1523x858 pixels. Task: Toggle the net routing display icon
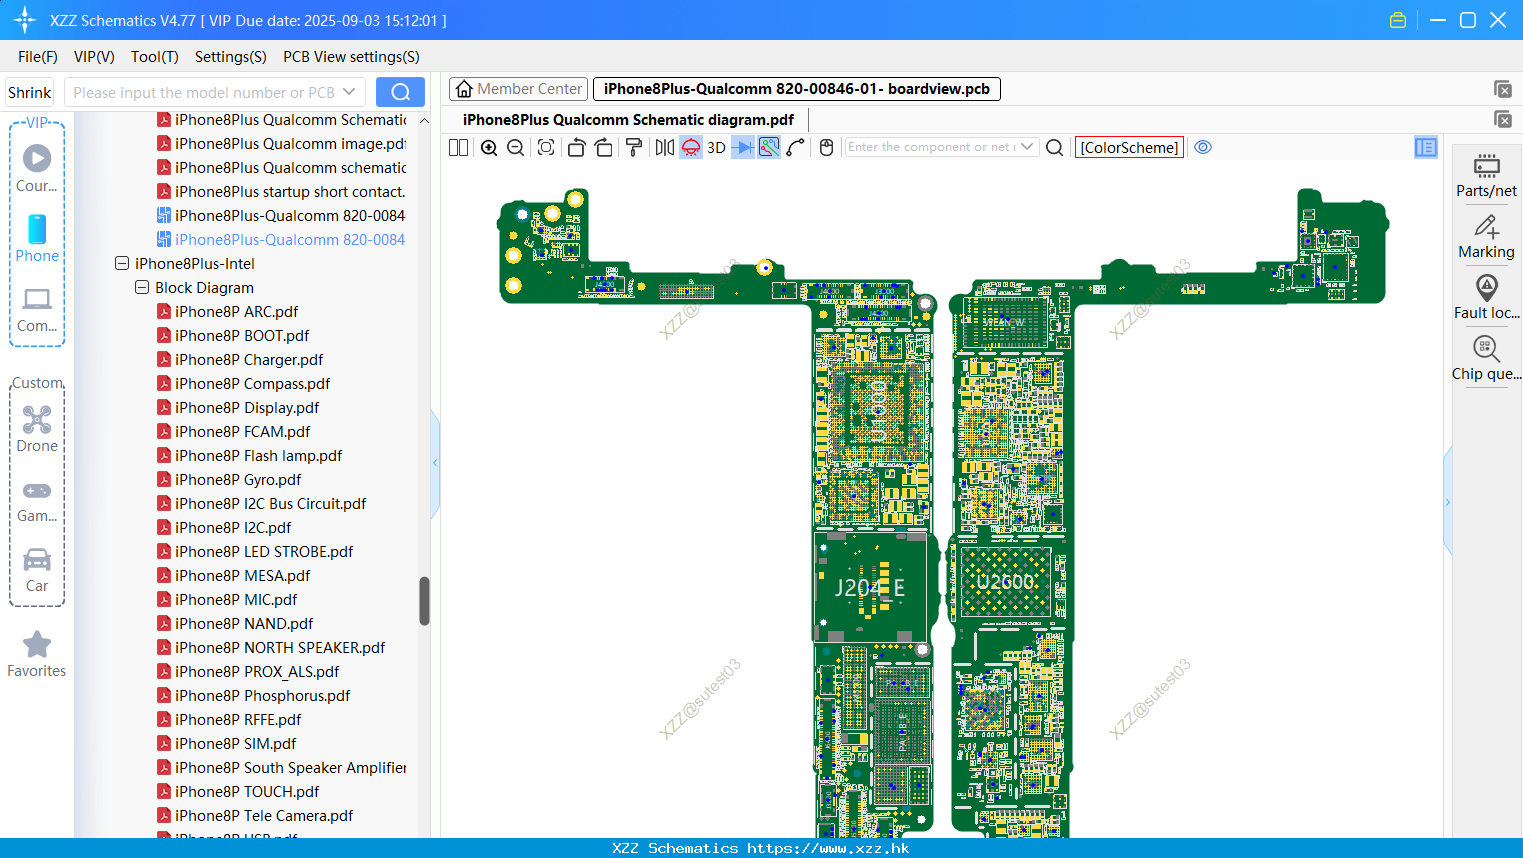click(769, 147)
